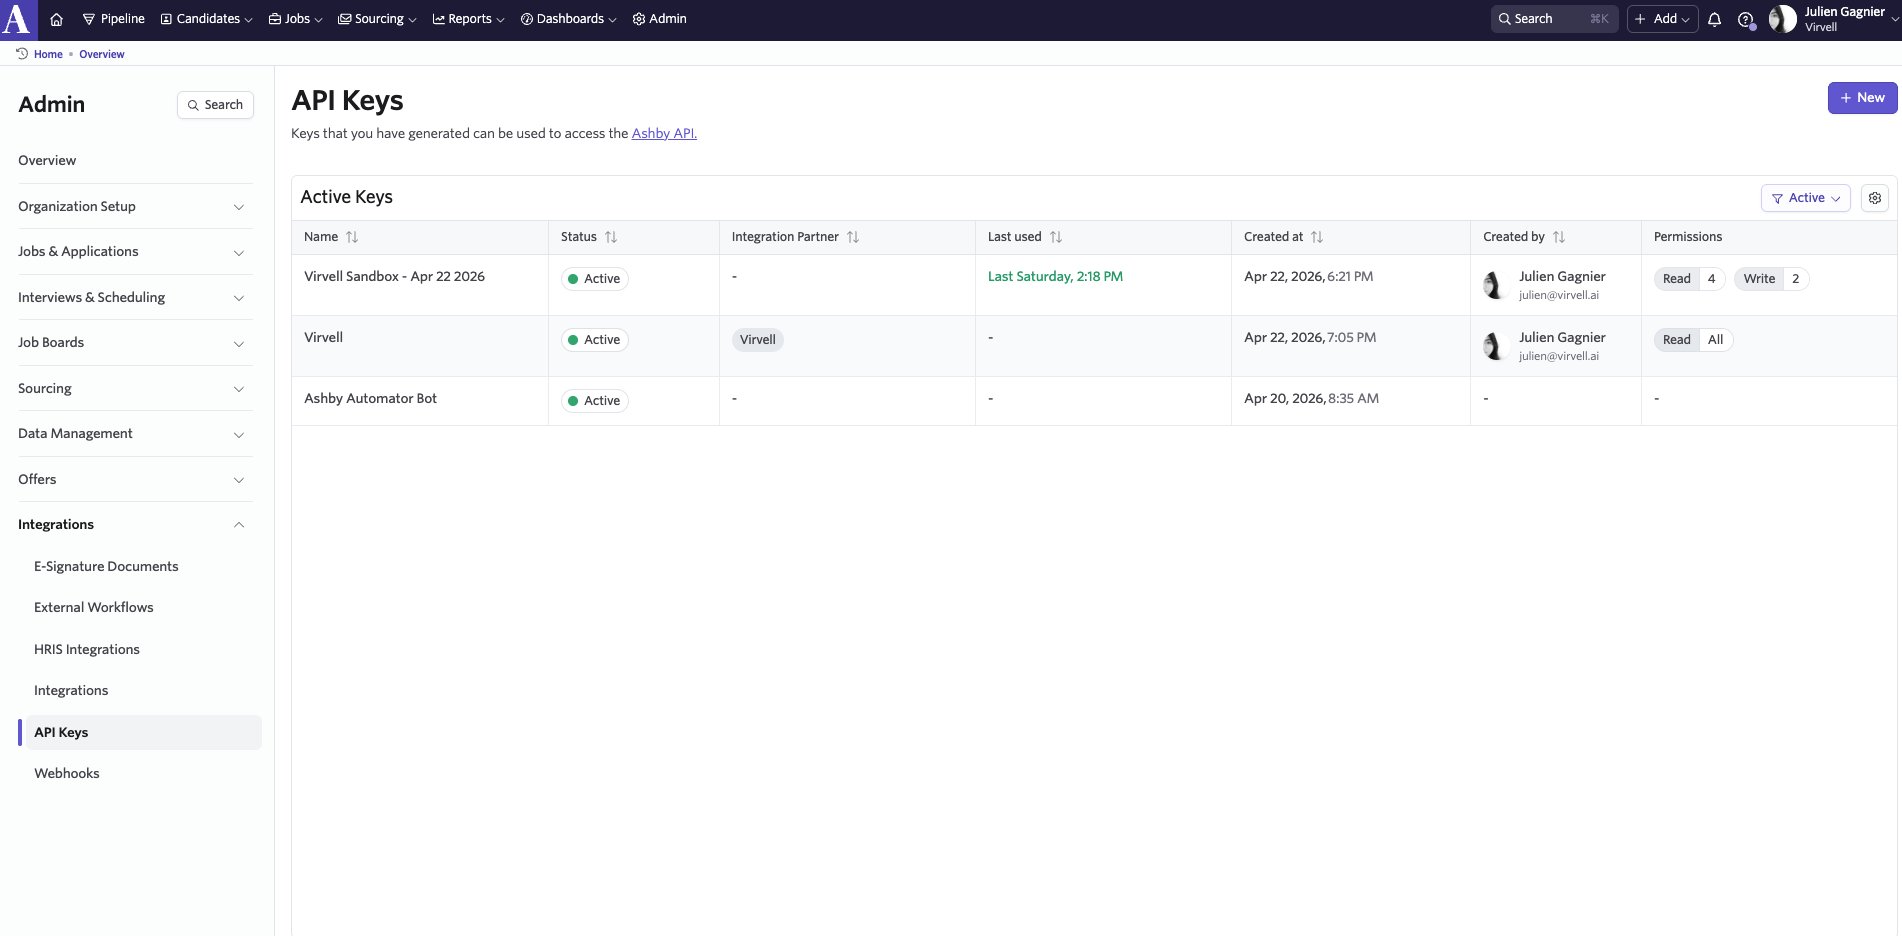Click avatar in Virvell Sandbox row
This screenshot has height=936, width=1902.
tap(1496, 285)
